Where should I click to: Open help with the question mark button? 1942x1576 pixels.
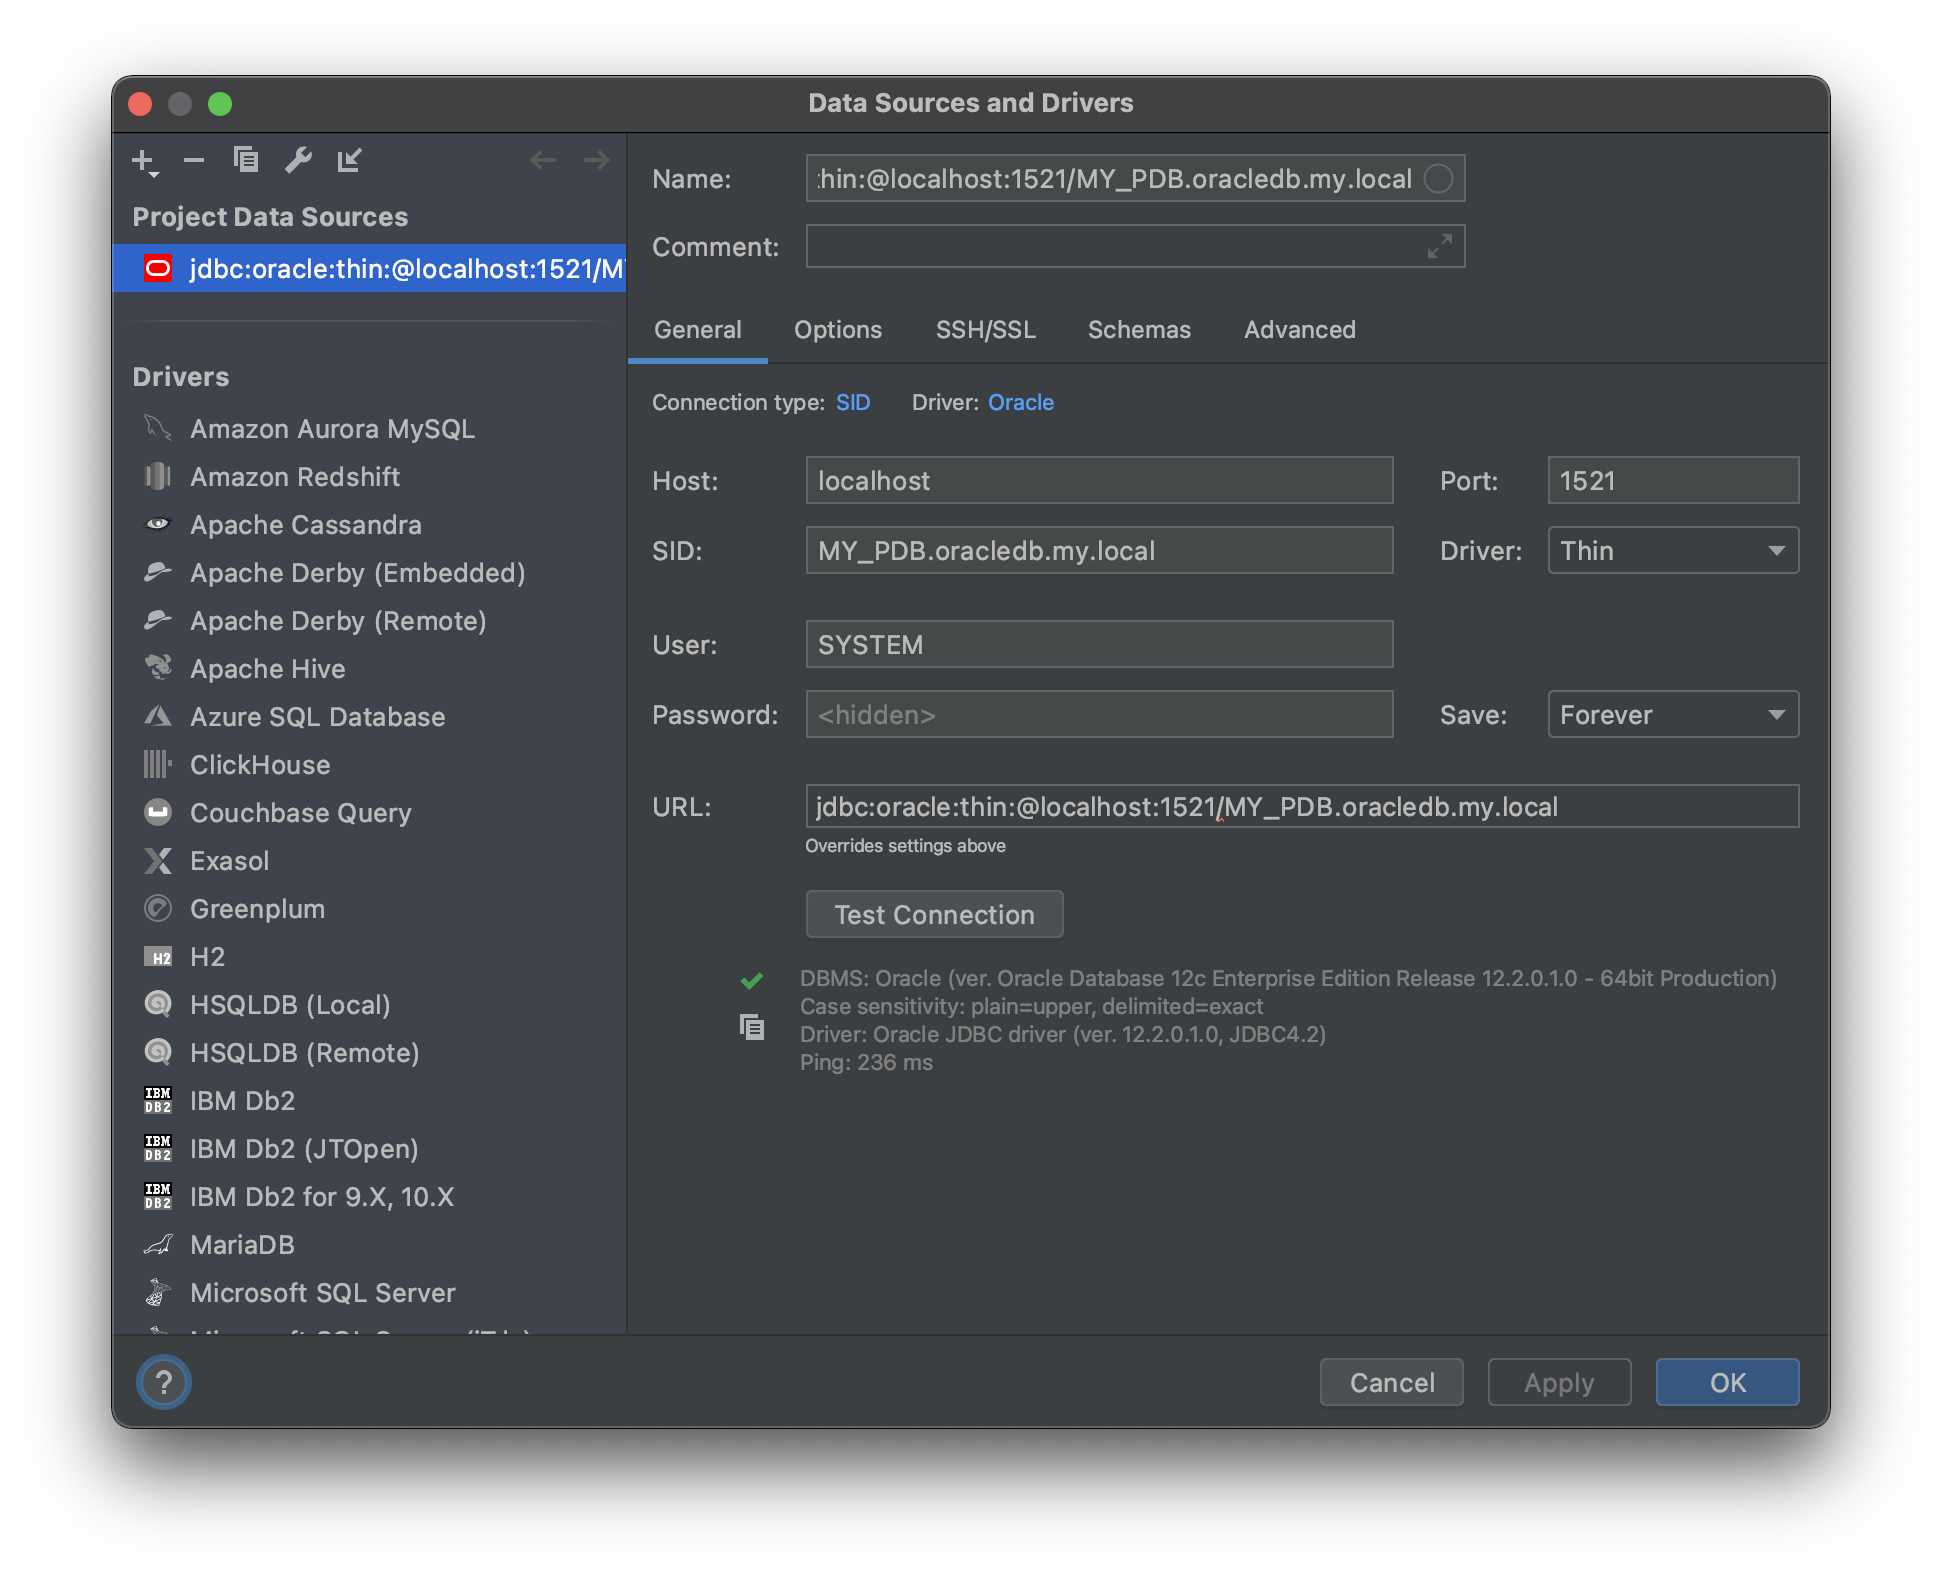pyautogui.click(x=164, y=1382)
